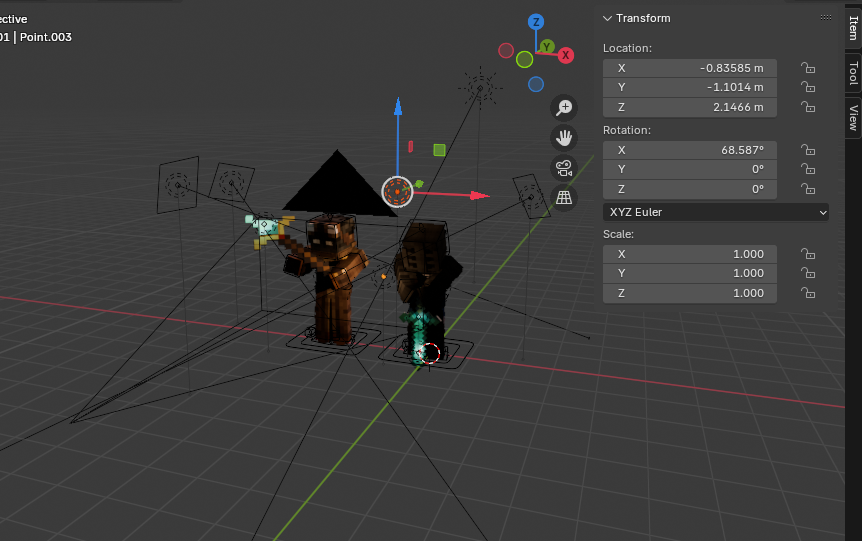The width and height of the screenshot is (862, 541).
Task: Lock Location Y value
Action: coord(808,87)
